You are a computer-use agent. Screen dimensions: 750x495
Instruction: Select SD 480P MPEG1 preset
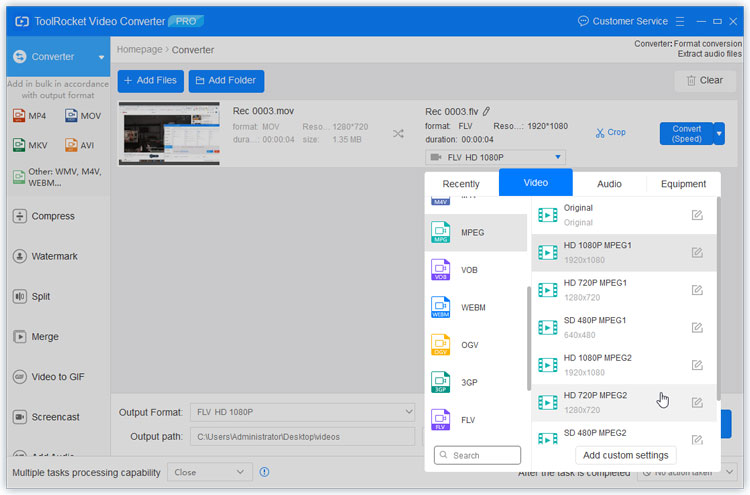624,328
